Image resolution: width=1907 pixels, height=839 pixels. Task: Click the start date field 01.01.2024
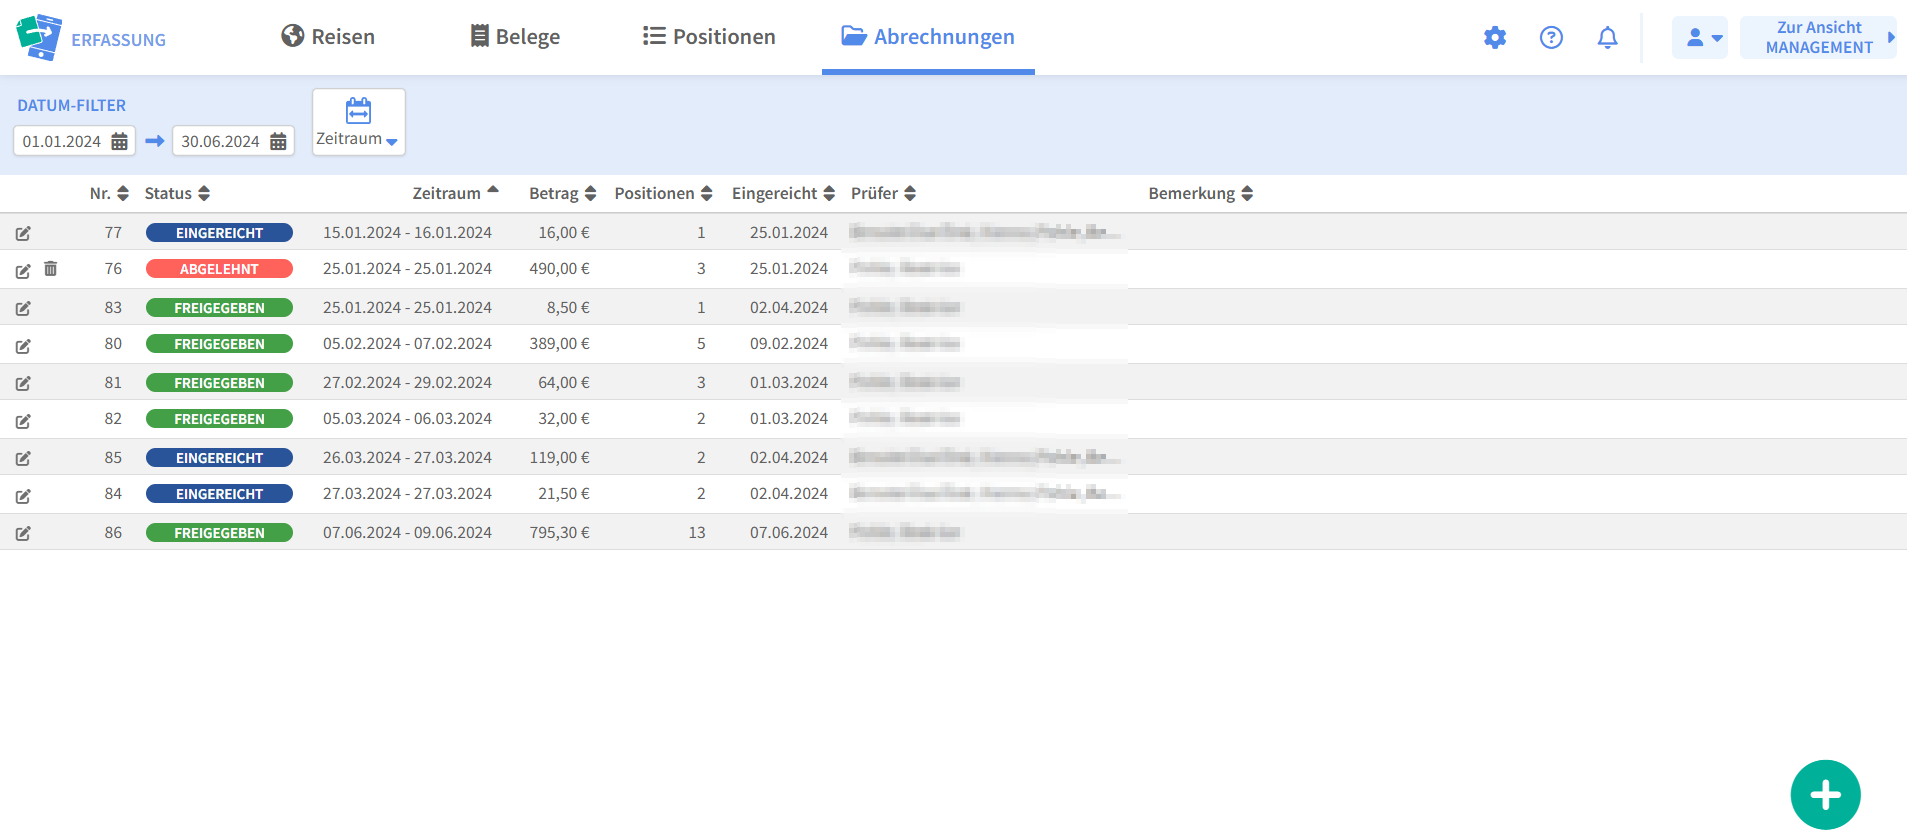[x=74, y=141]
